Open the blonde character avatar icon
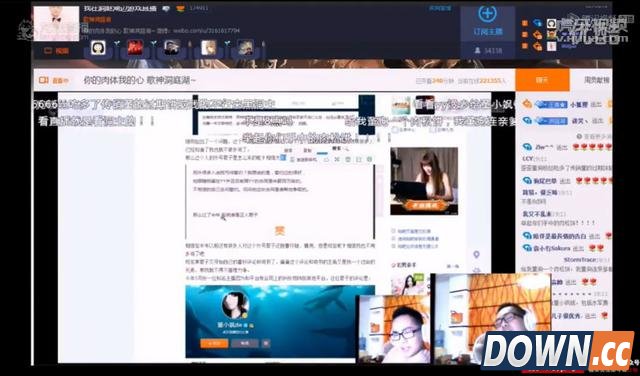This screenshot has width=640, height=376. click(x=209, y=47)
